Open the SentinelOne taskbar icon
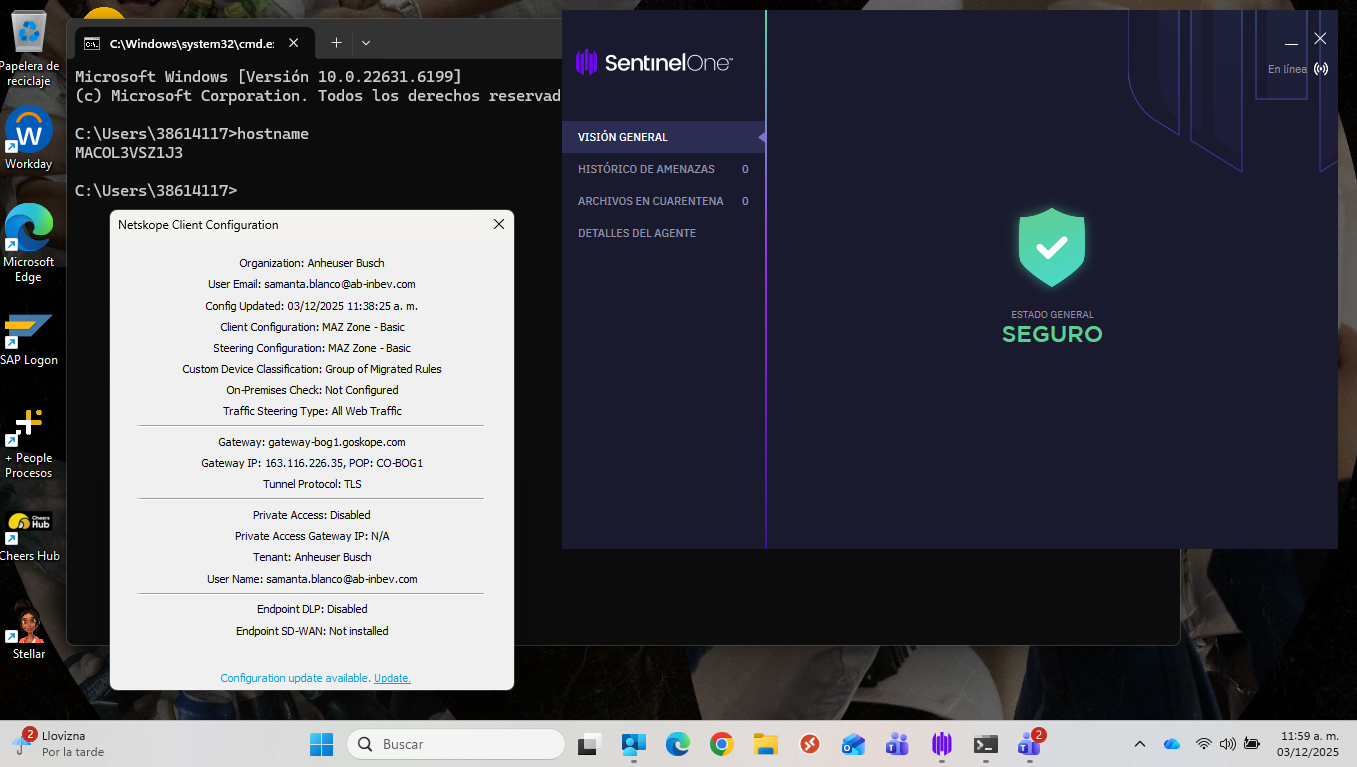The width and height of the screenshot is (1357, 767). point(941,744)
